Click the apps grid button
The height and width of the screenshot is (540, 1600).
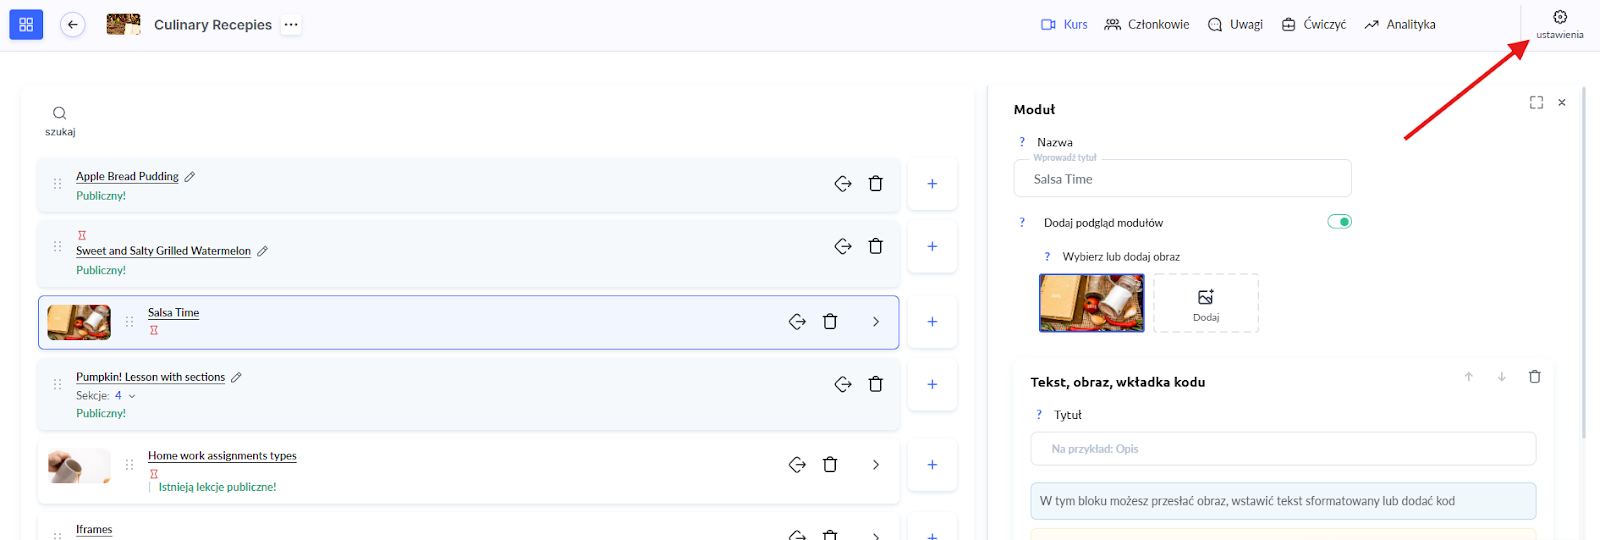point(26,25)
